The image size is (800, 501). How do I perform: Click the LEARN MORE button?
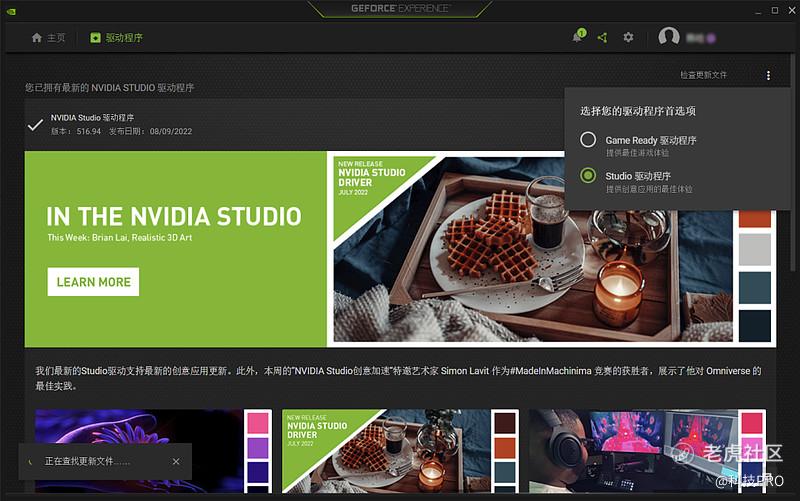pos(93,282)
